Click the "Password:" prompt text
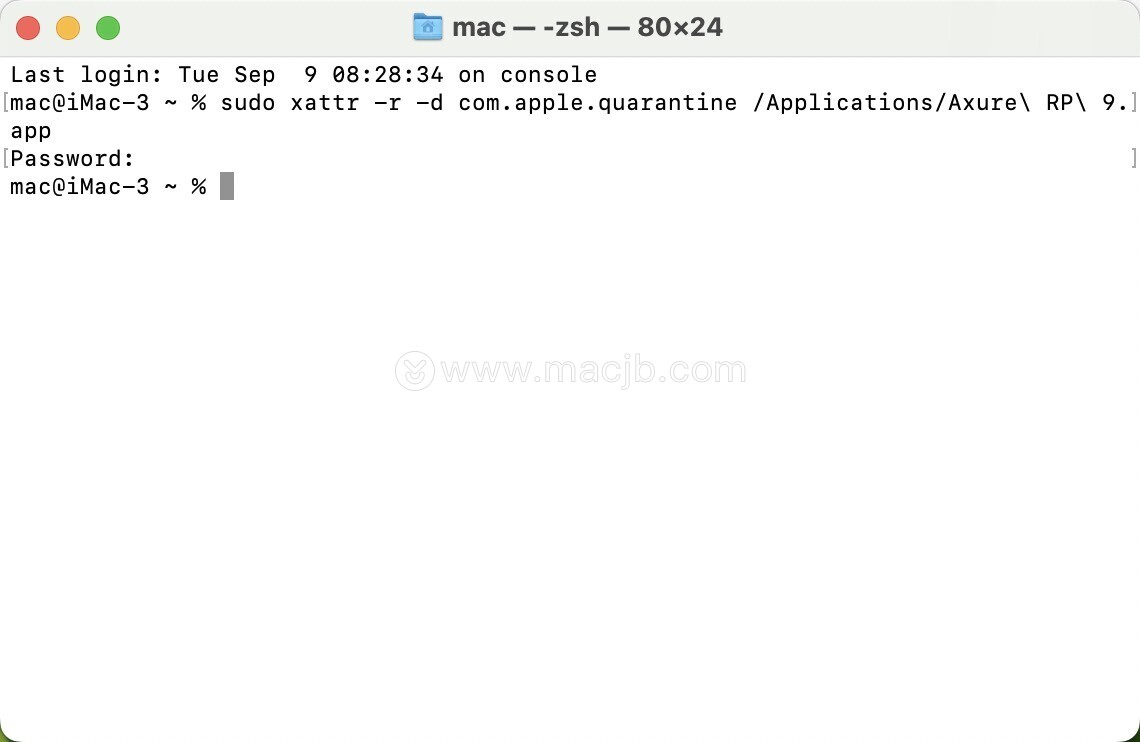Screen dimensions: 1140x742 click(x=73, y=158)
